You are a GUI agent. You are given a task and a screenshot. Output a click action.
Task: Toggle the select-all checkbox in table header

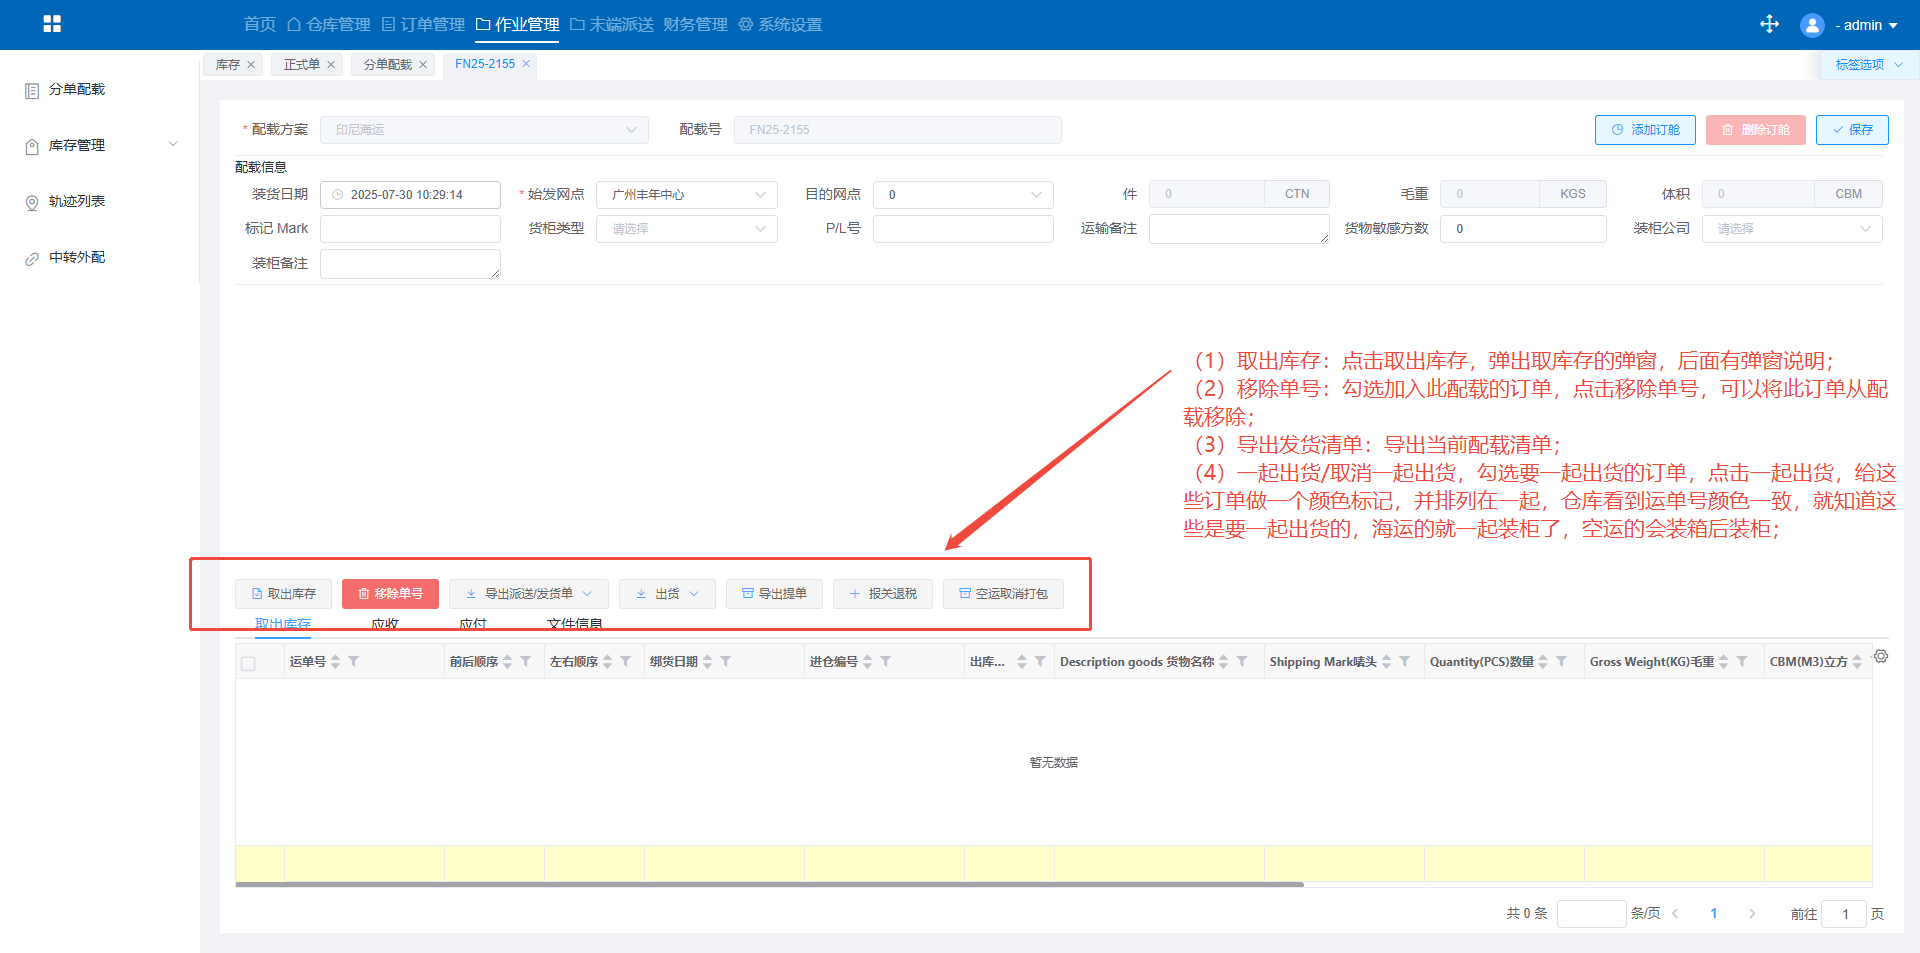tap(249, 663)
